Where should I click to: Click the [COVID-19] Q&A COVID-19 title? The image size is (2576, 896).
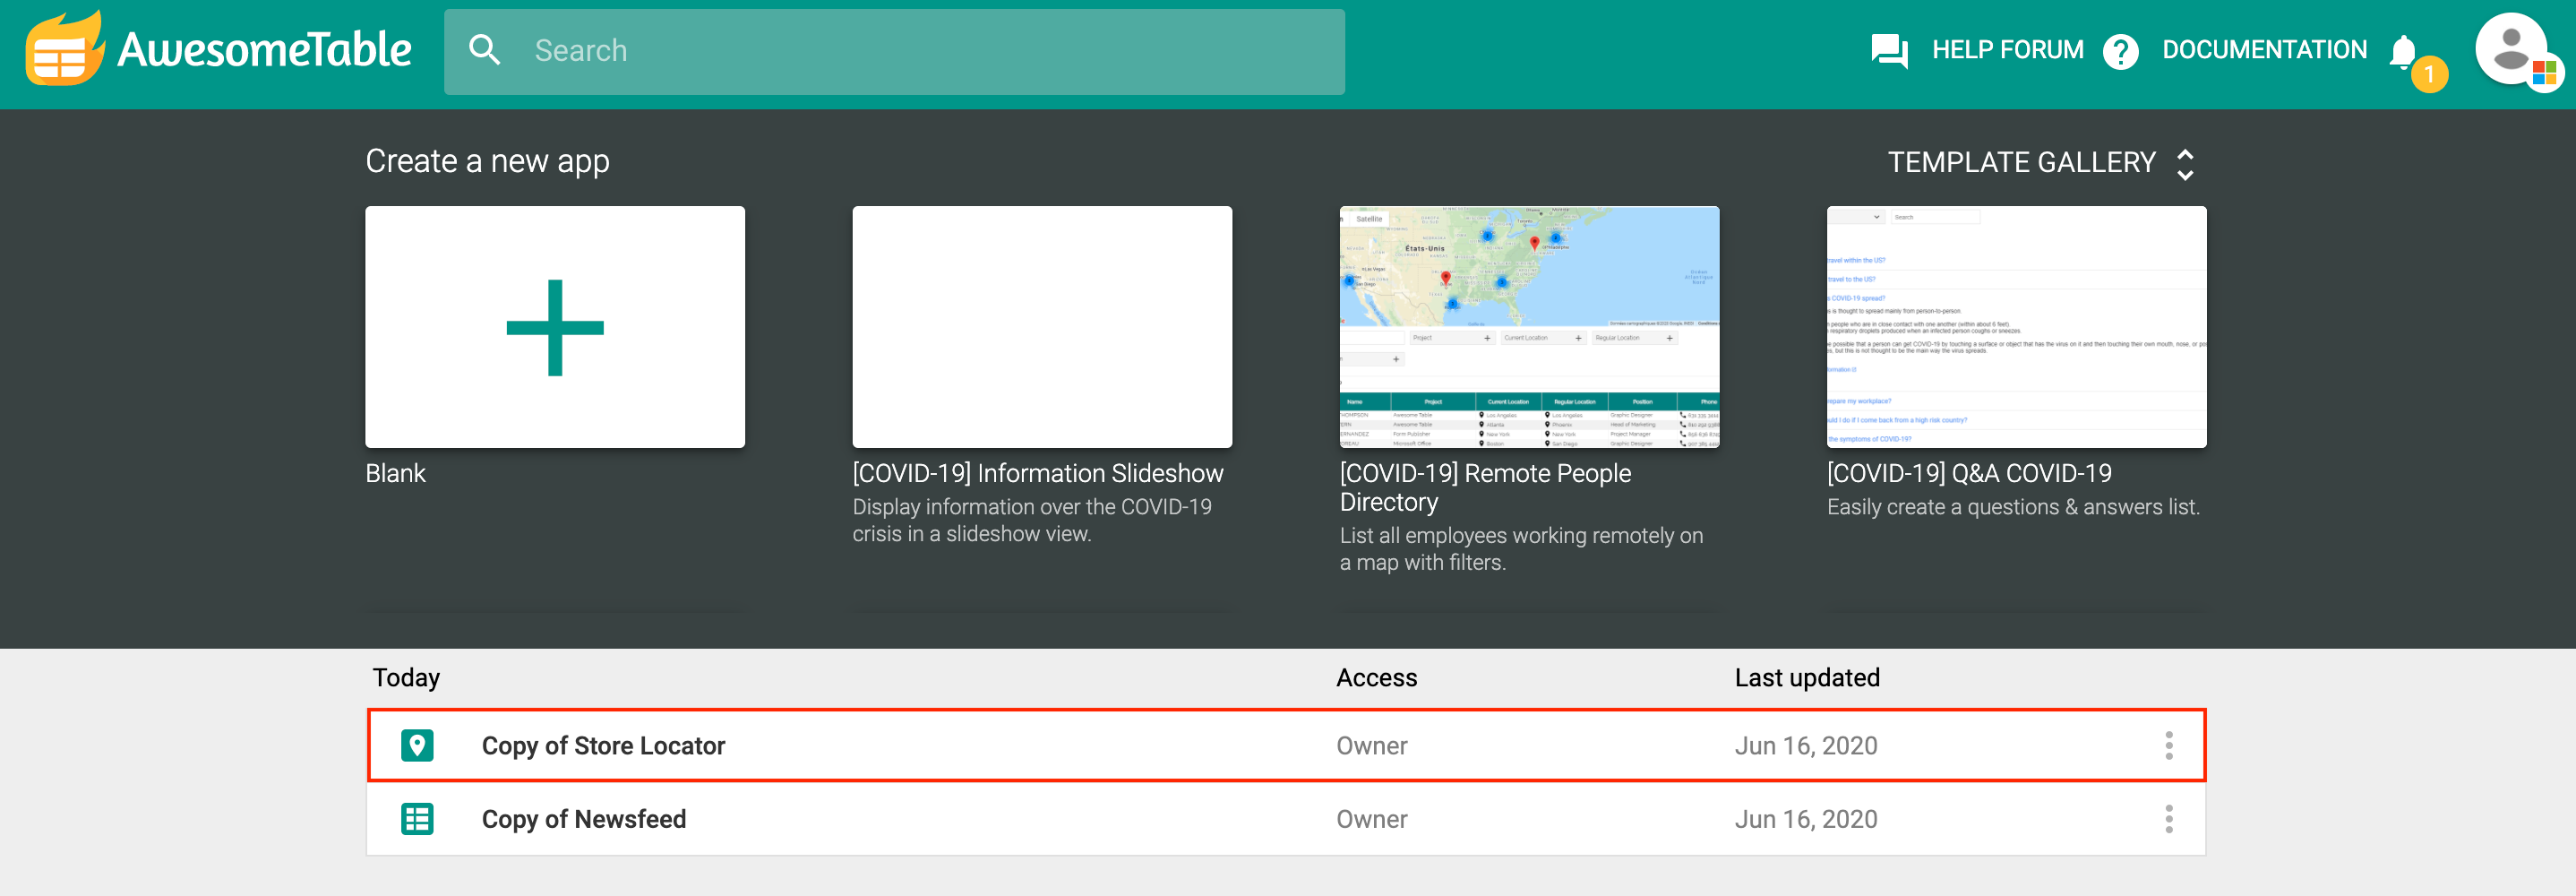(x=1969, y=473)
